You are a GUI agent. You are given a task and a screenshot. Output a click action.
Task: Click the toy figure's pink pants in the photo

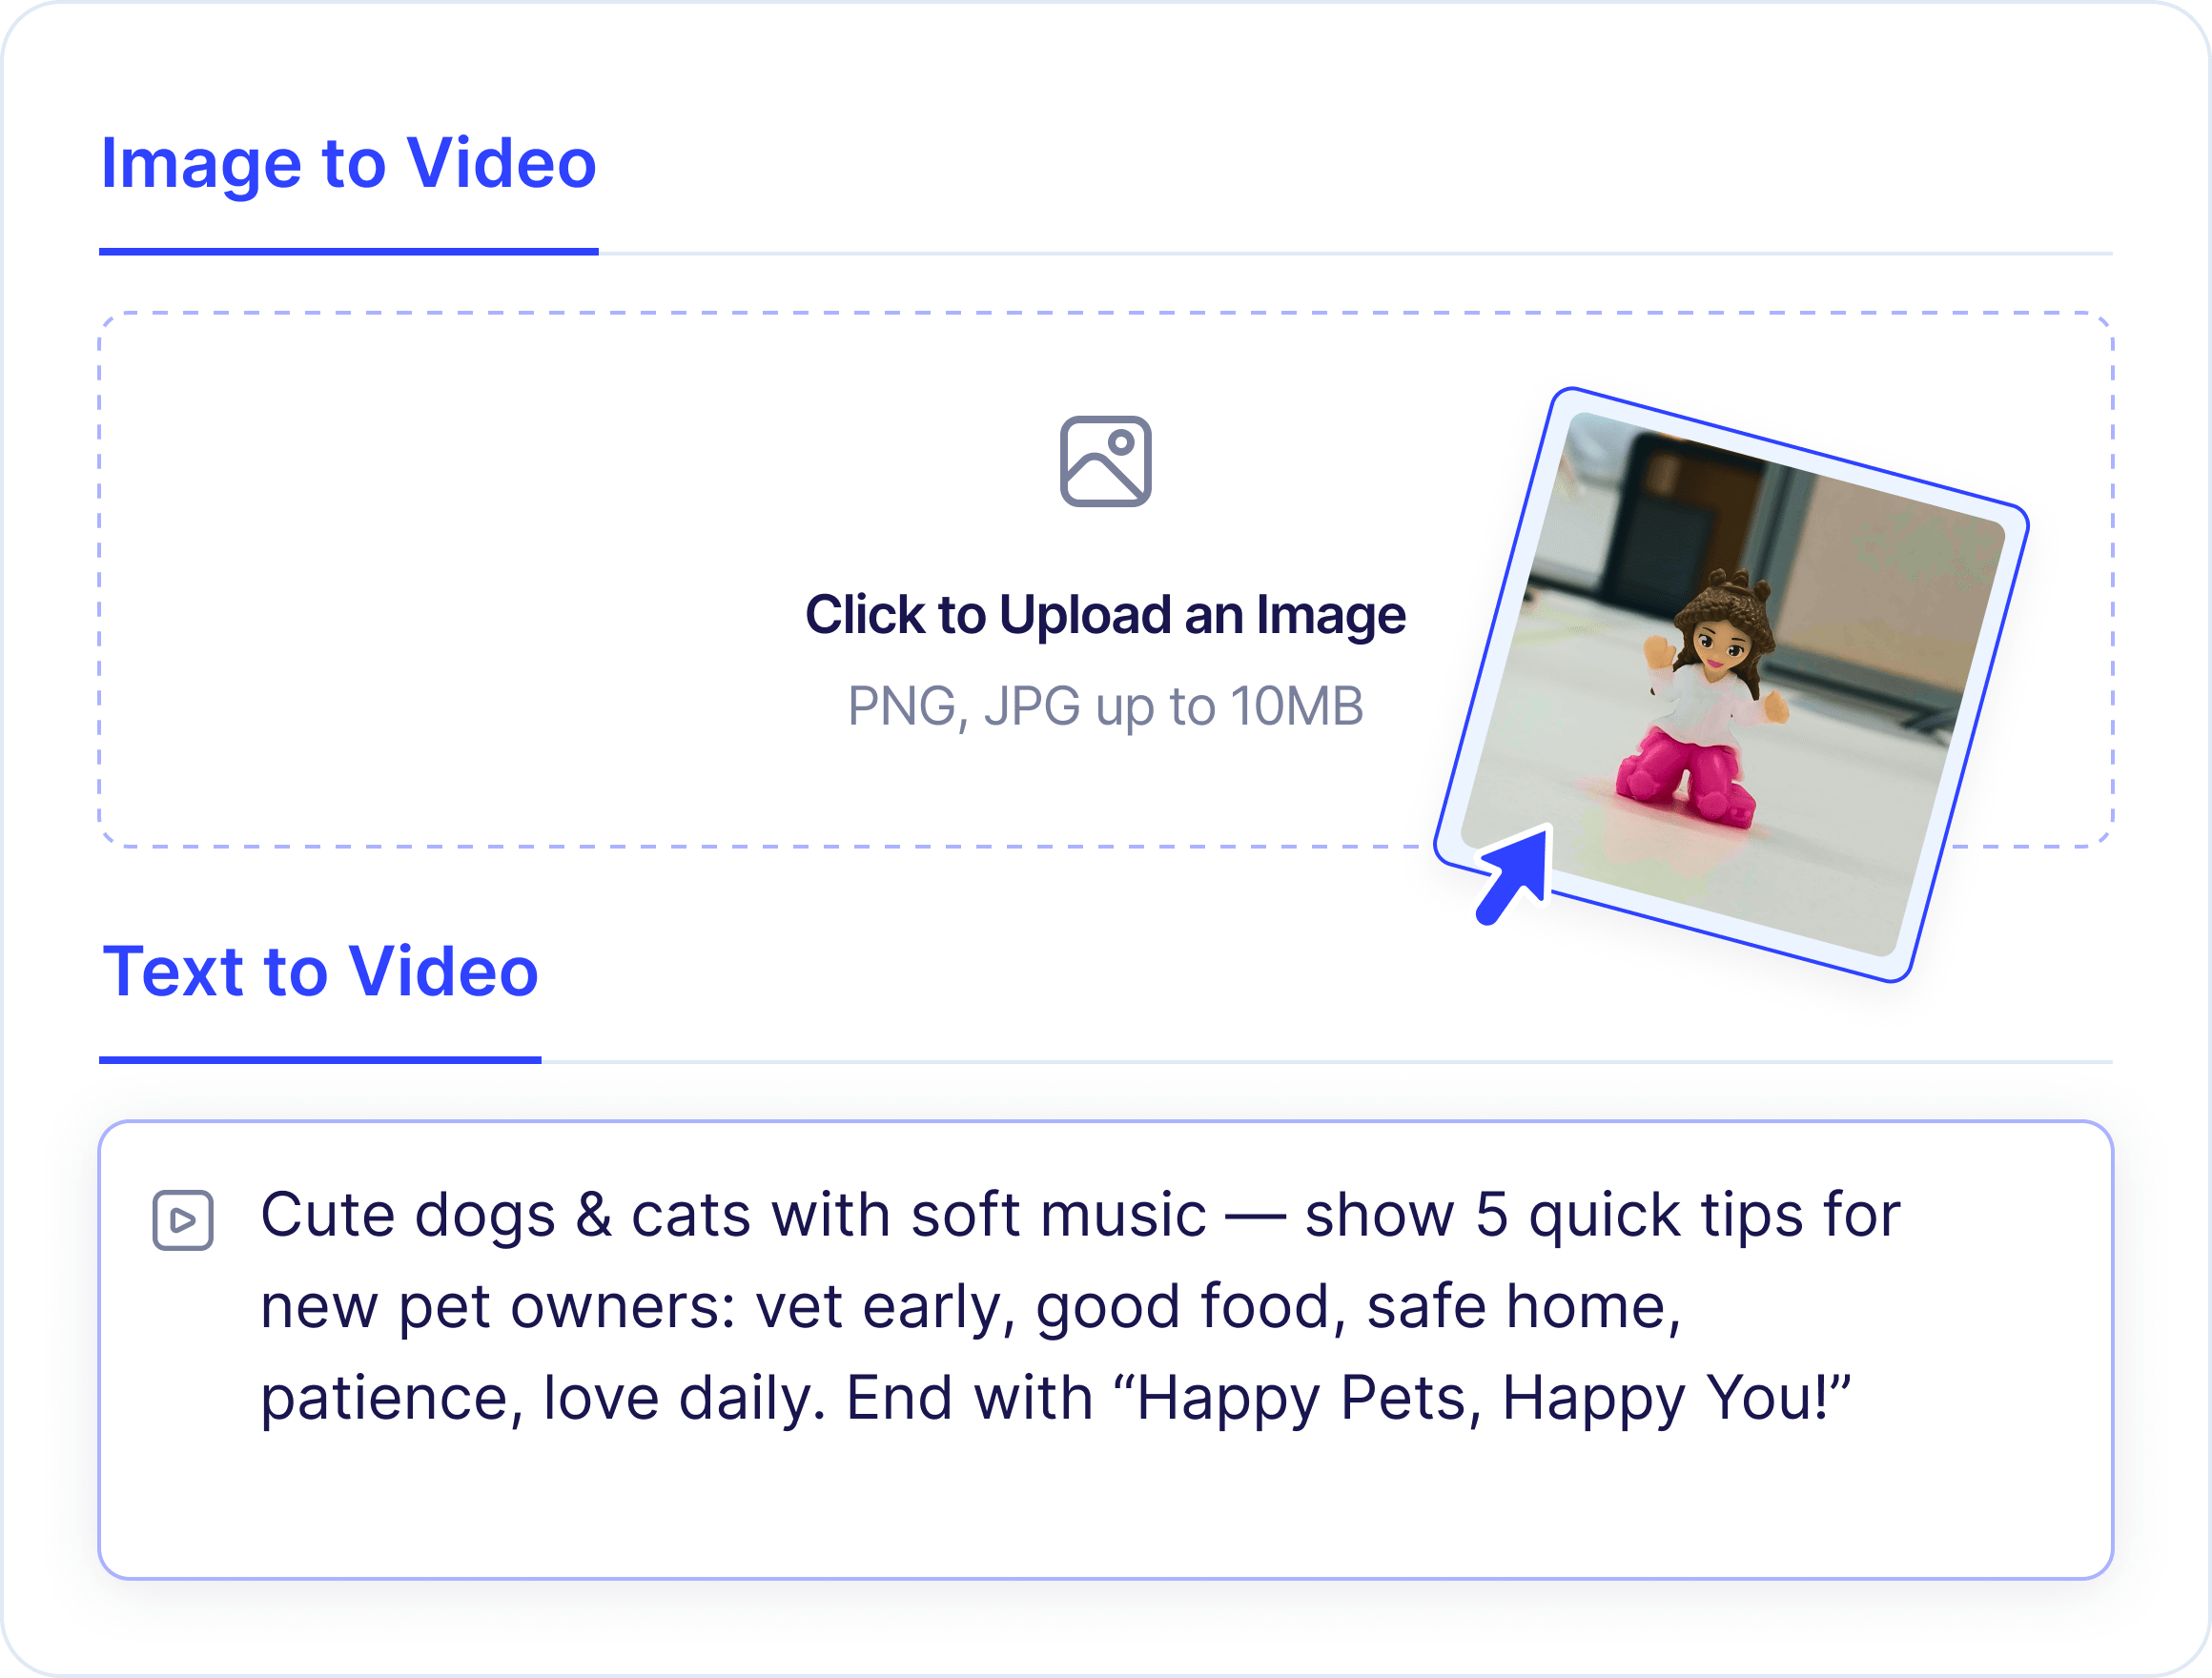pos(1685,774)
